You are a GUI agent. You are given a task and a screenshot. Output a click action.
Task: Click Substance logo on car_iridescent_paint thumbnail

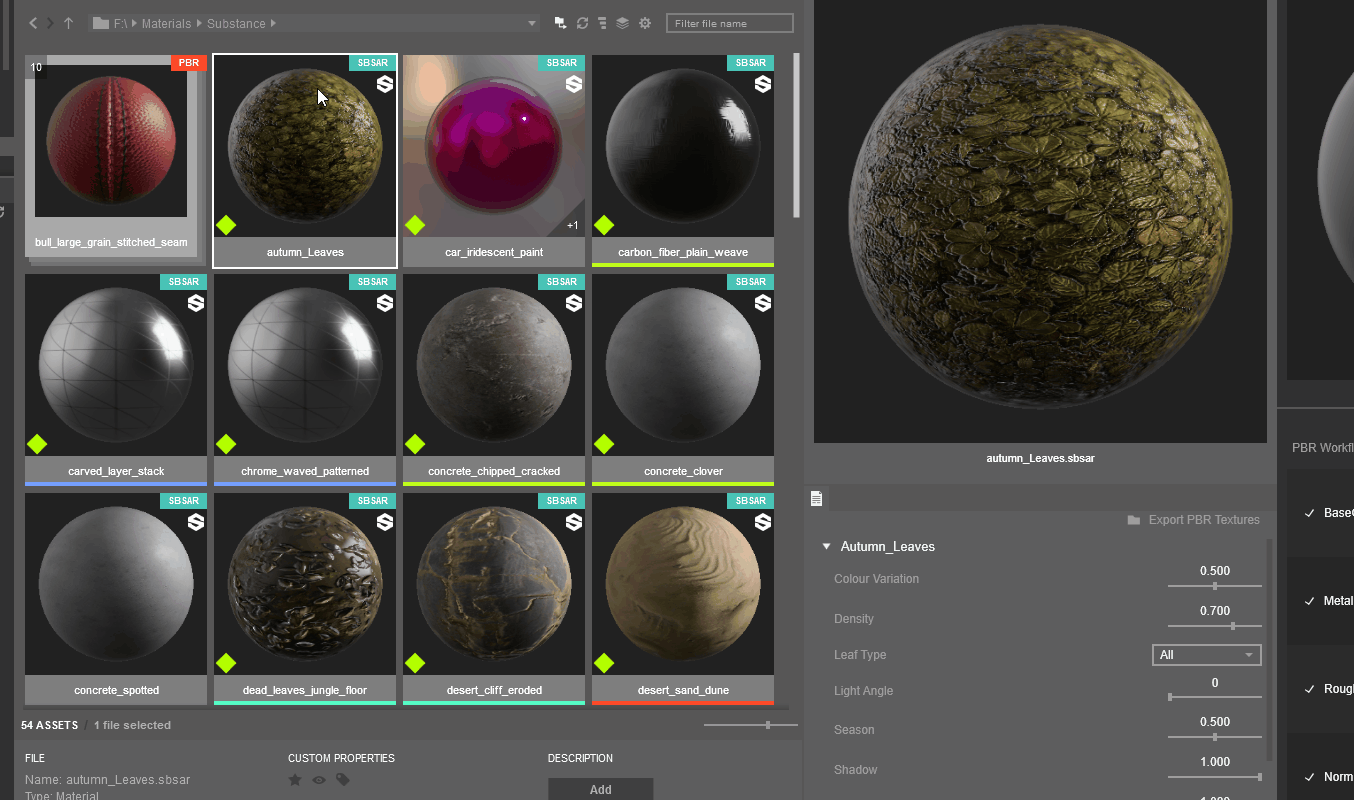[574, 85]
